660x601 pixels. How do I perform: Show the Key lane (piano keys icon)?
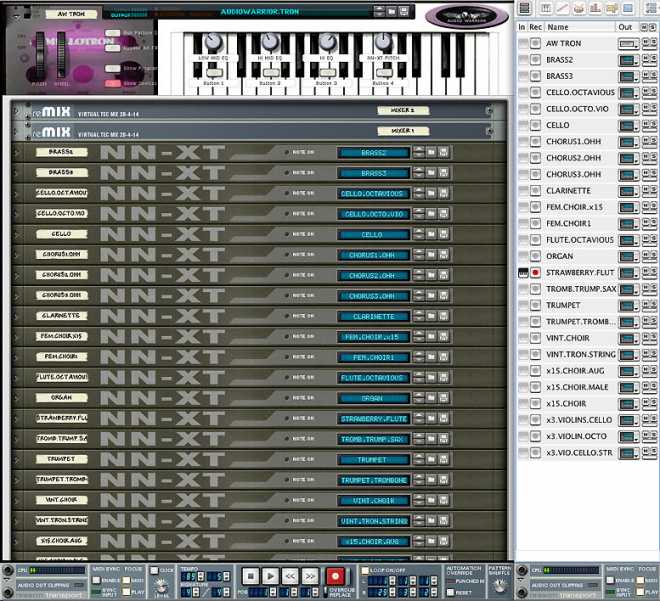[546, 8]
